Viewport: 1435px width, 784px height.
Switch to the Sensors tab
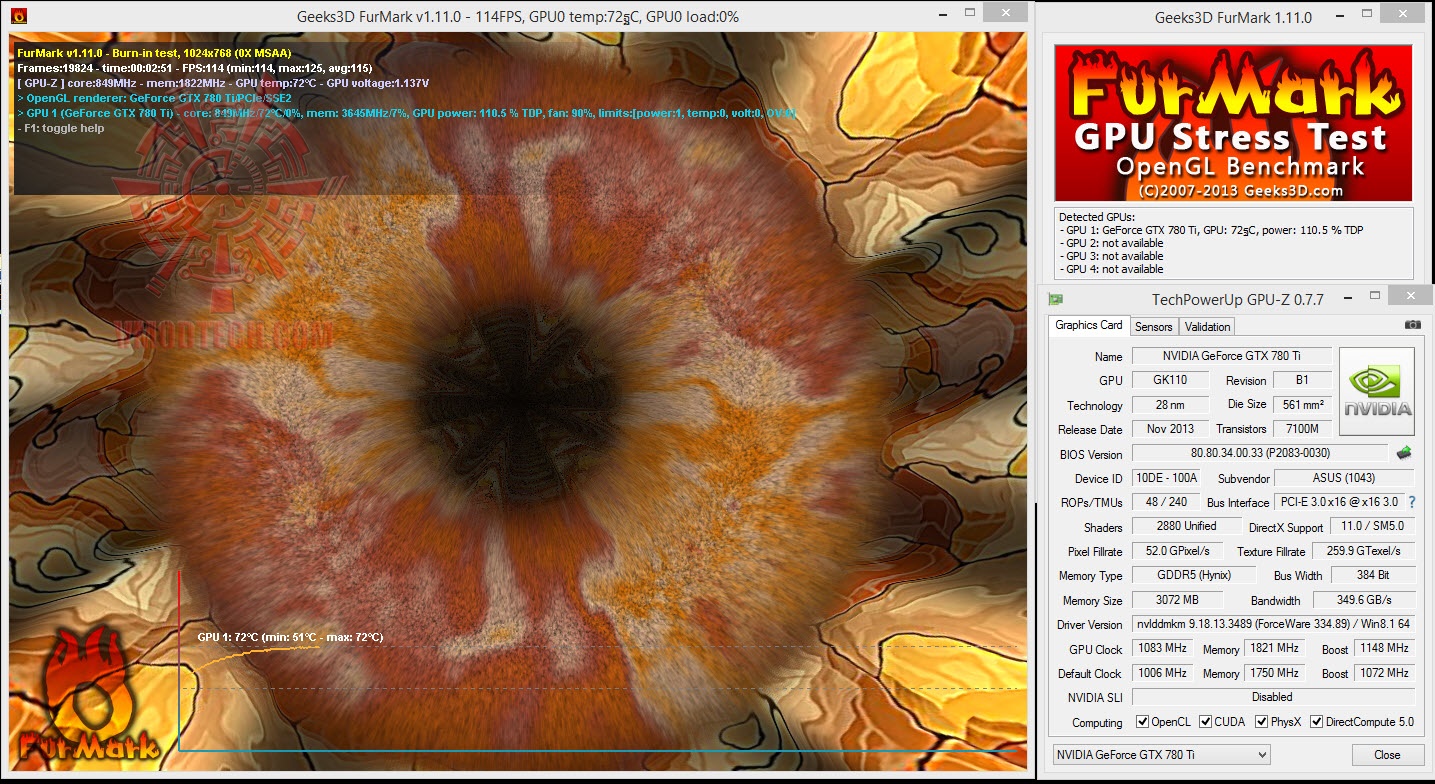tap(1154, 327)
